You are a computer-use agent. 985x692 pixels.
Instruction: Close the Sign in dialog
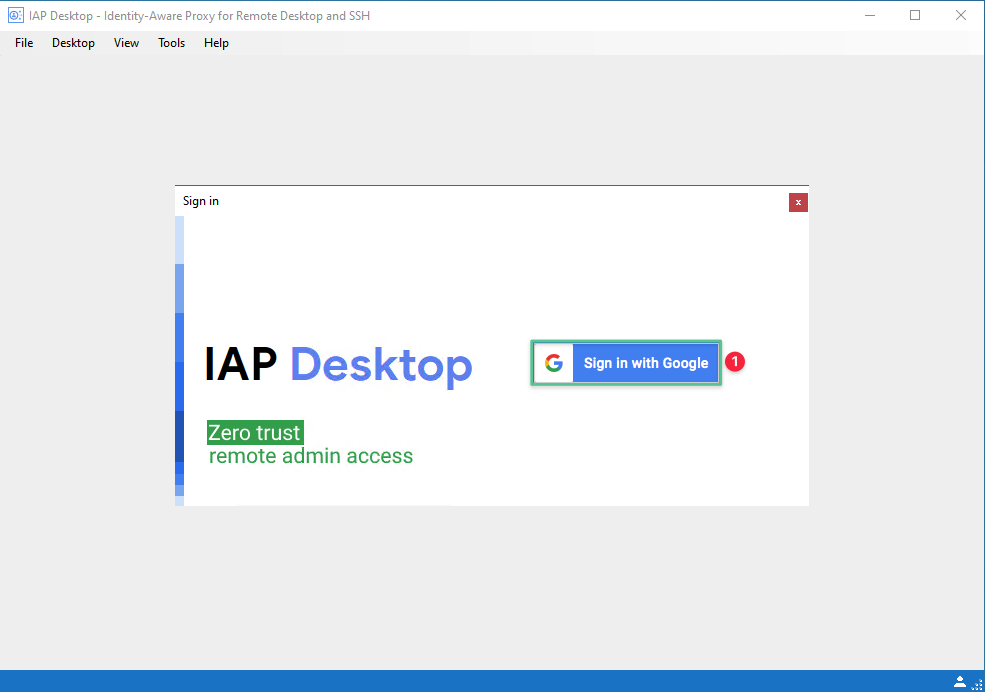pos(798,202)
